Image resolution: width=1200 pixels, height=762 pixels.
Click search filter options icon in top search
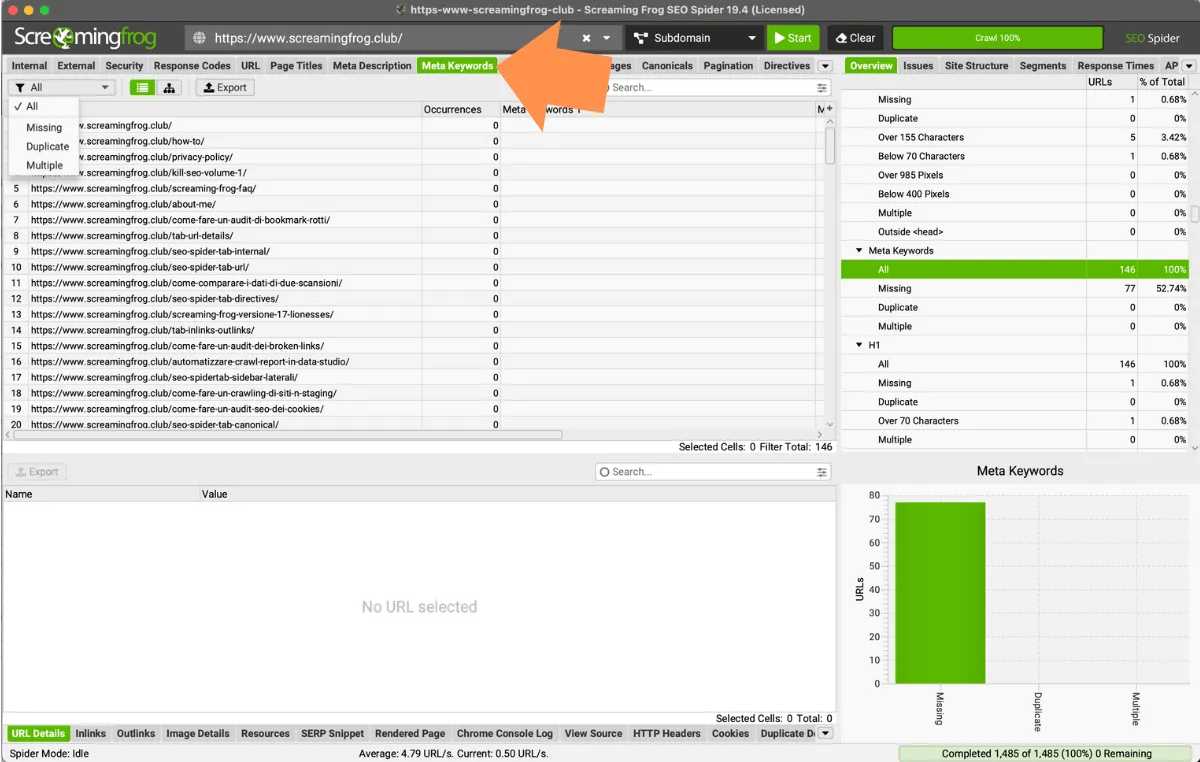tap(822, 88)
